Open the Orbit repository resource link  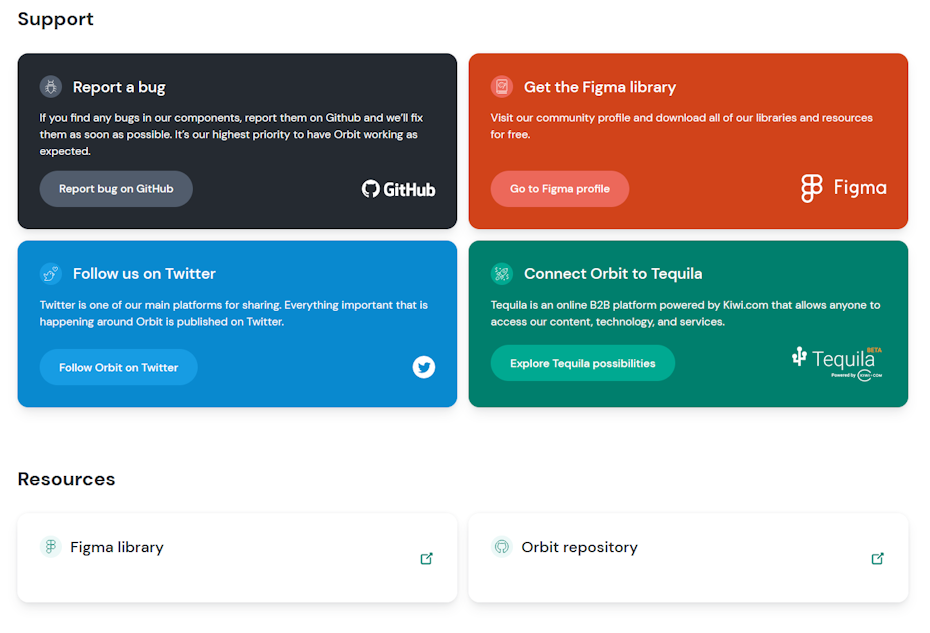tap(579, 547)
